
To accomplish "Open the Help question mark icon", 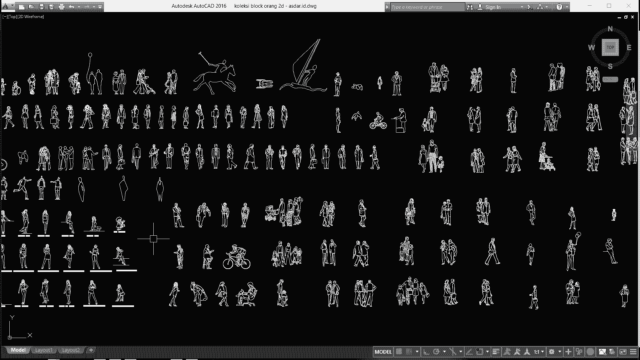I will [559, 7].
